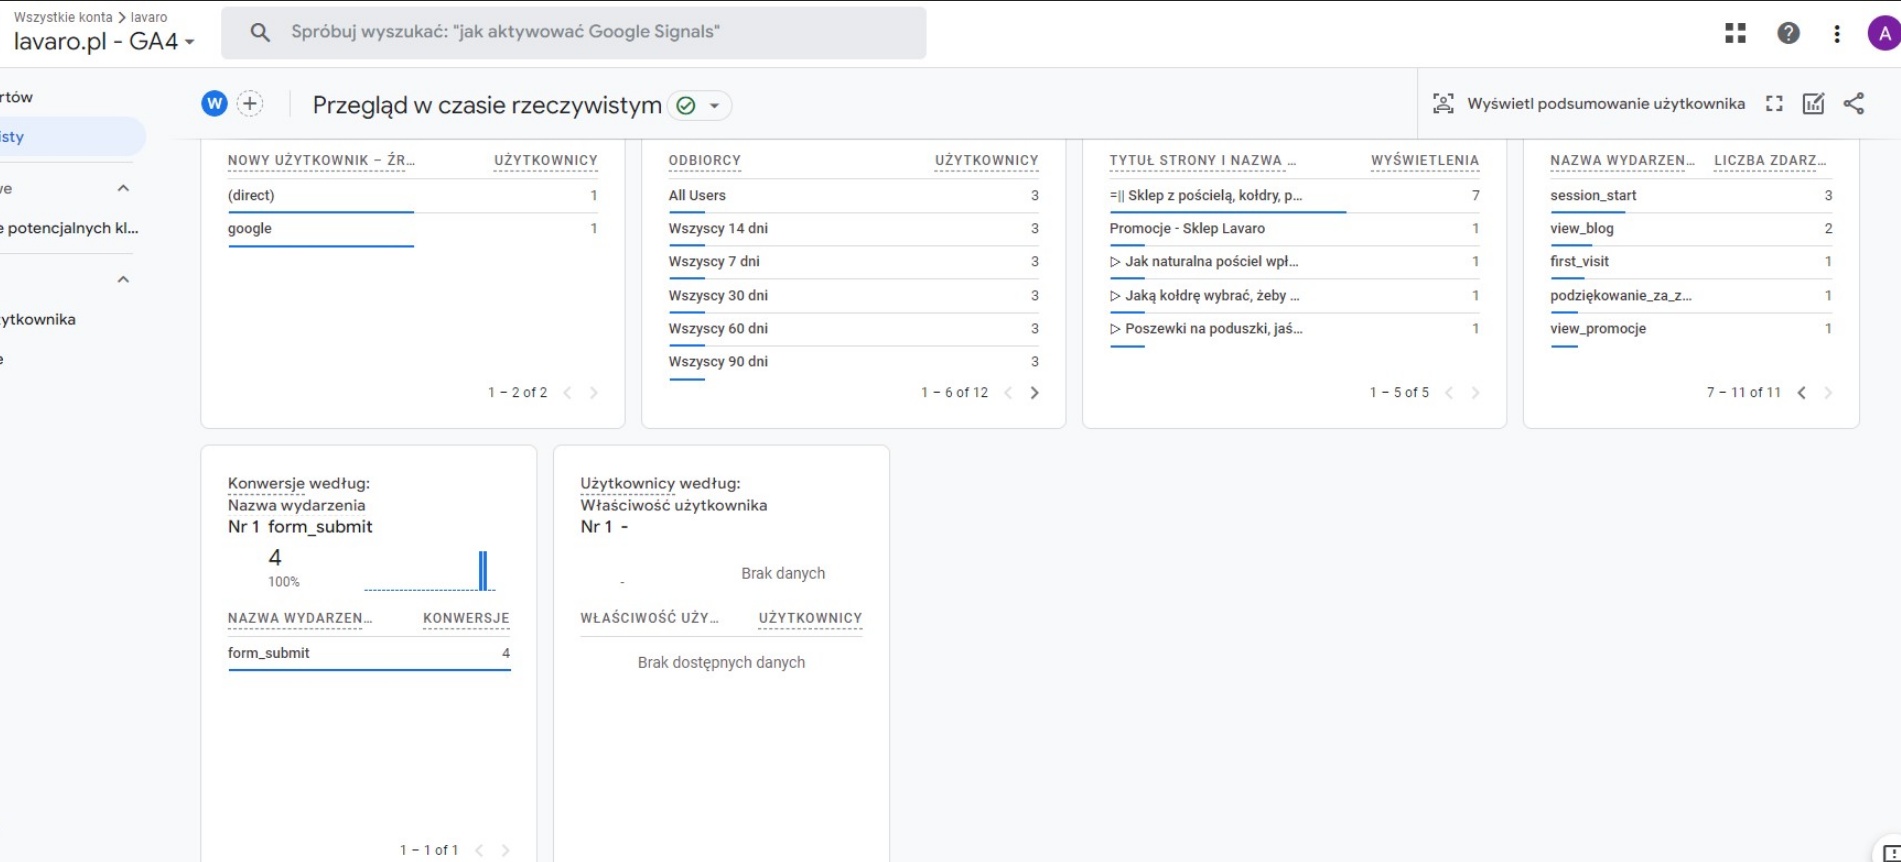Enter fullscreen mode with the expand icon

click(x=1774, y=104)
